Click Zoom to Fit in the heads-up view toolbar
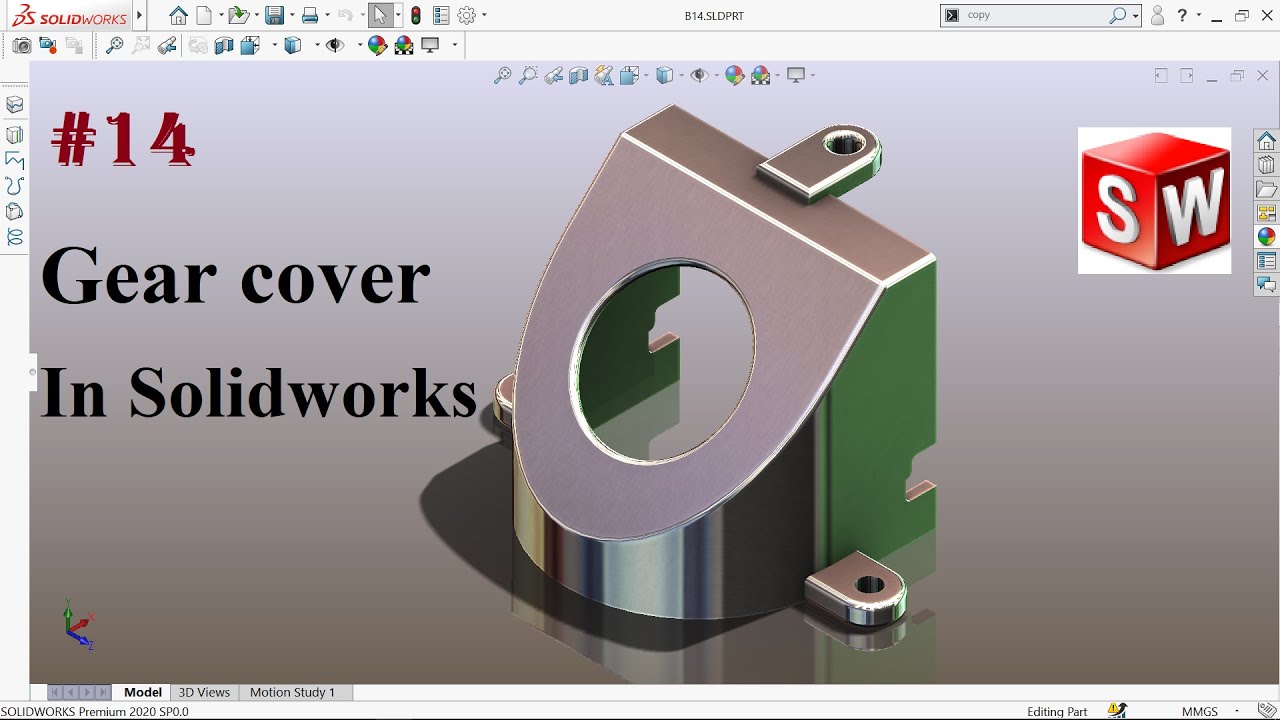 pyautogui.click(x=503, y=75)
